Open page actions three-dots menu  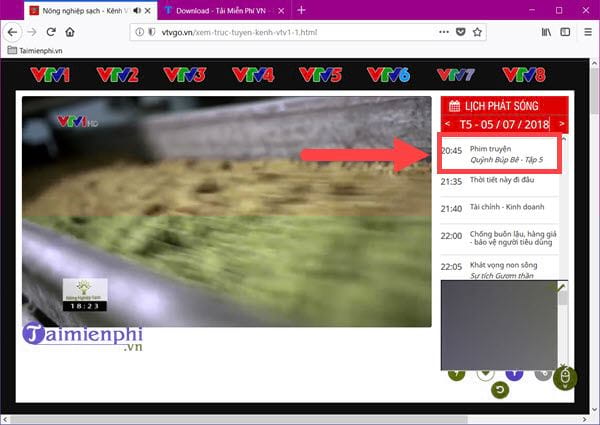(x=443, y=32)
